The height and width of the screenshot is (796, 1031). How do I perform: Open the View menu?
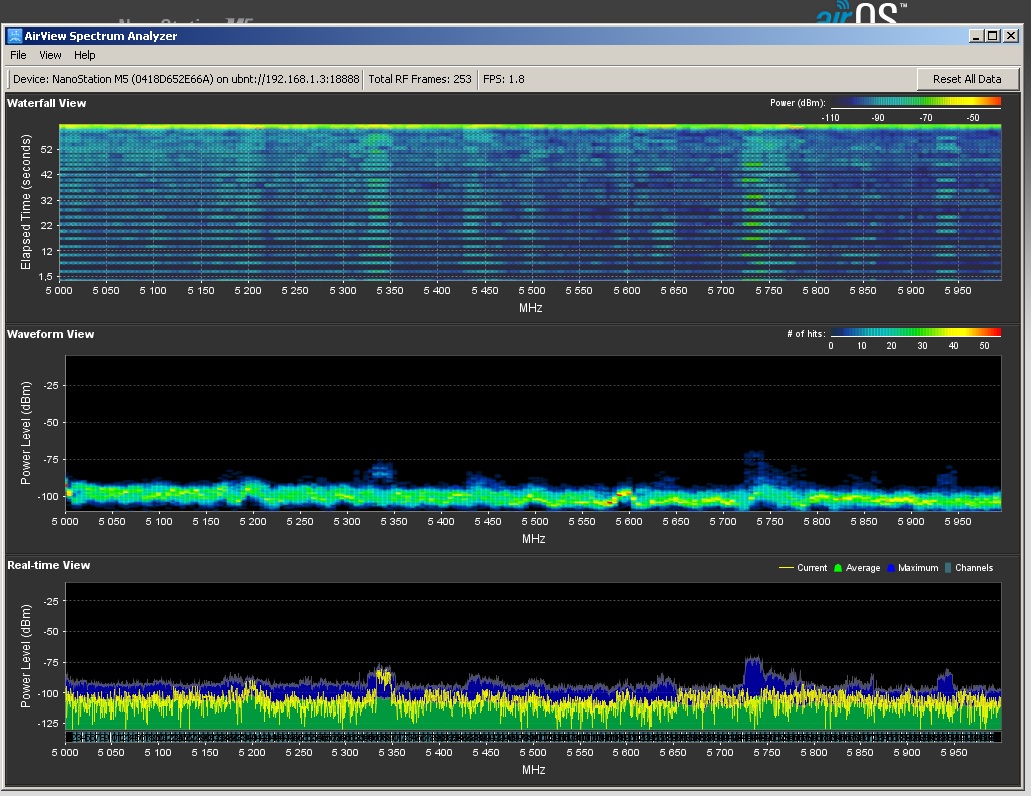coord(50,55)
